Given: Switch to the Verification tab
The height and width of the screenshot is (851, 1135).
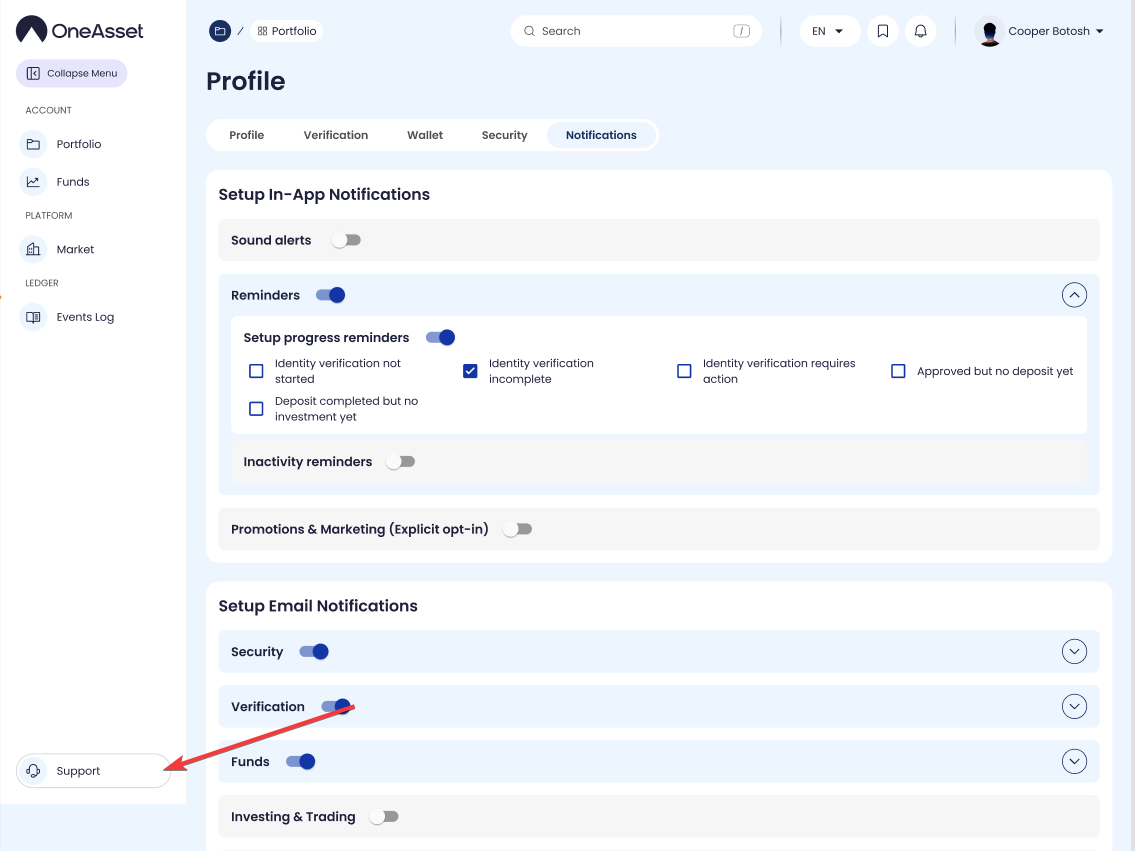Looking at the screenshot, I should point(335,135).
